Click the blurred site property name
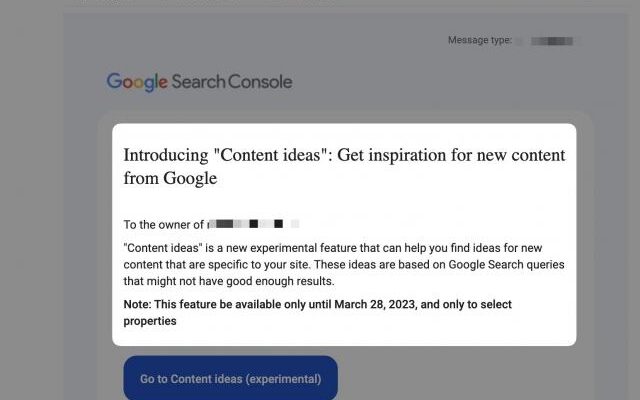Viewport: 640px width, 400px height. pos(252,224)
